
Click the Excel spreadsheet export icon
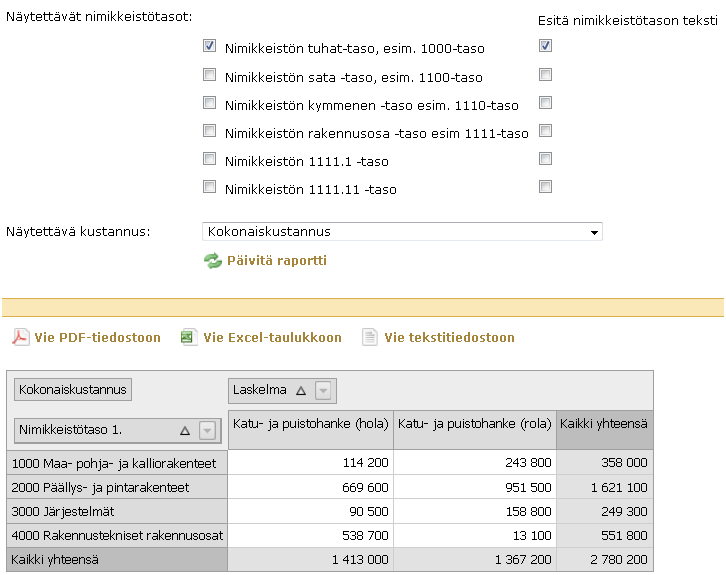[189, 337]
